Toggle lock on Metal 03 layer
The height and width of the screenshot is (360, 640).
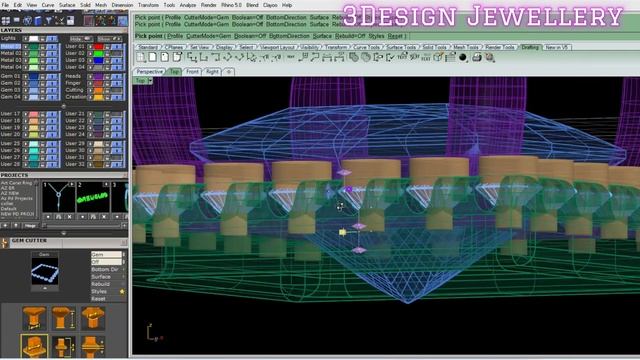(x=42, y=60)
